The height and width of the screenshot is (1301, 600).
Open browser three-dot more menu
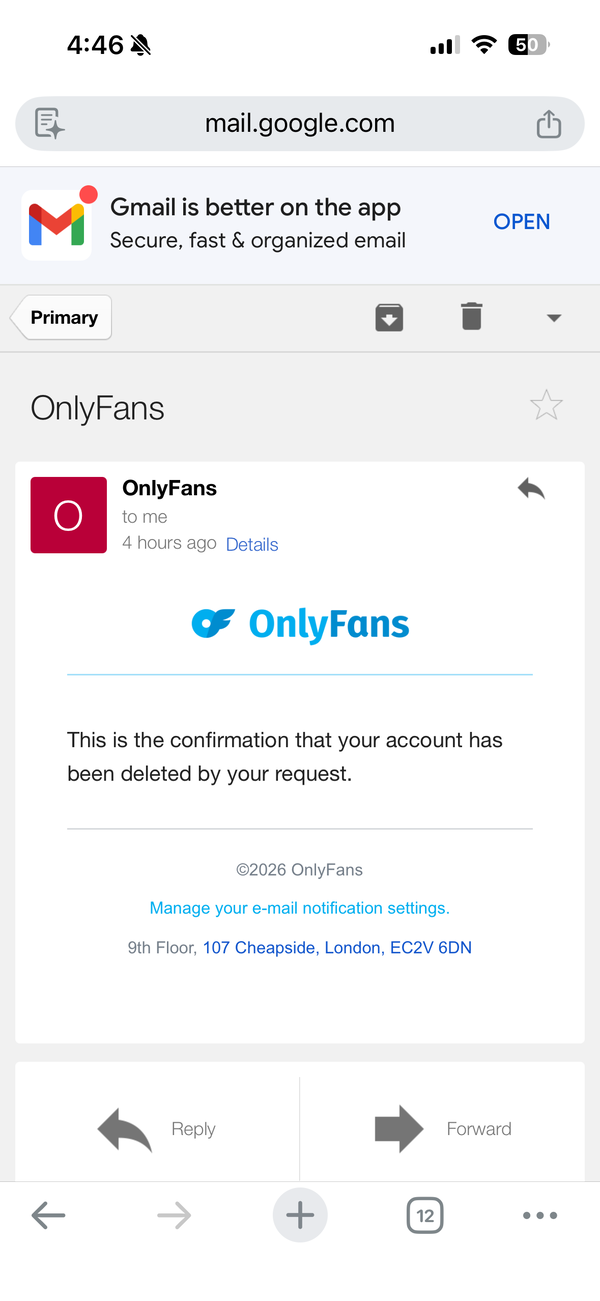(x=540, y=1216)
